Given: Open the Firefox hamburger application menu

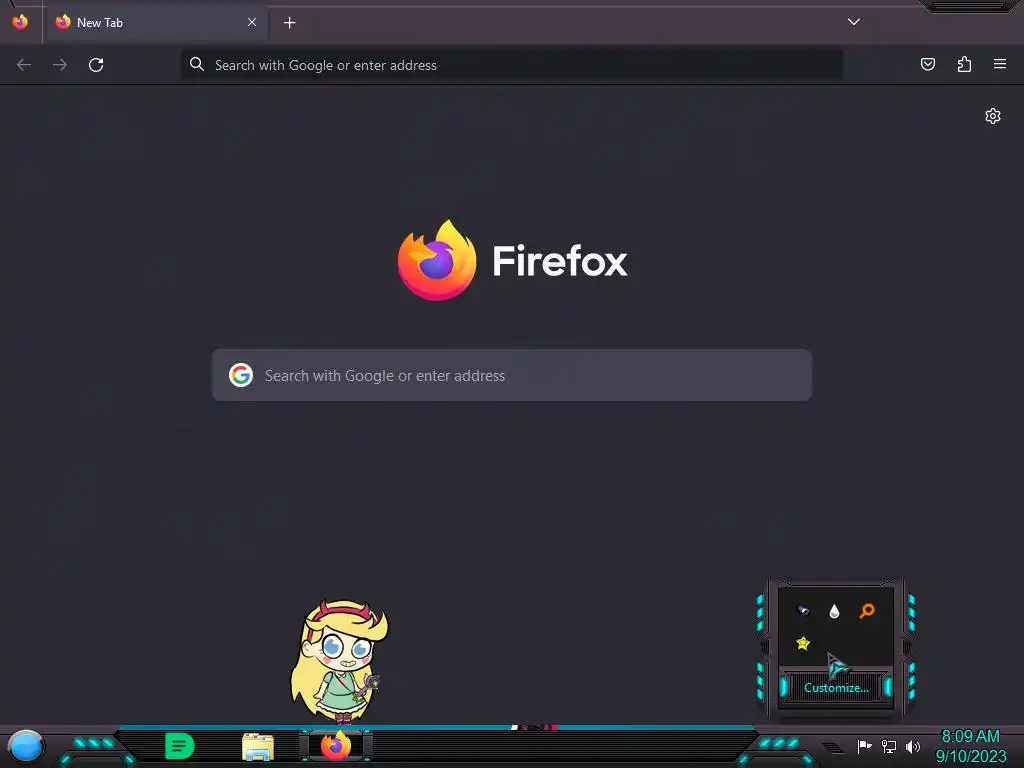Looking at the screenshot, I should pos(1000,64).
